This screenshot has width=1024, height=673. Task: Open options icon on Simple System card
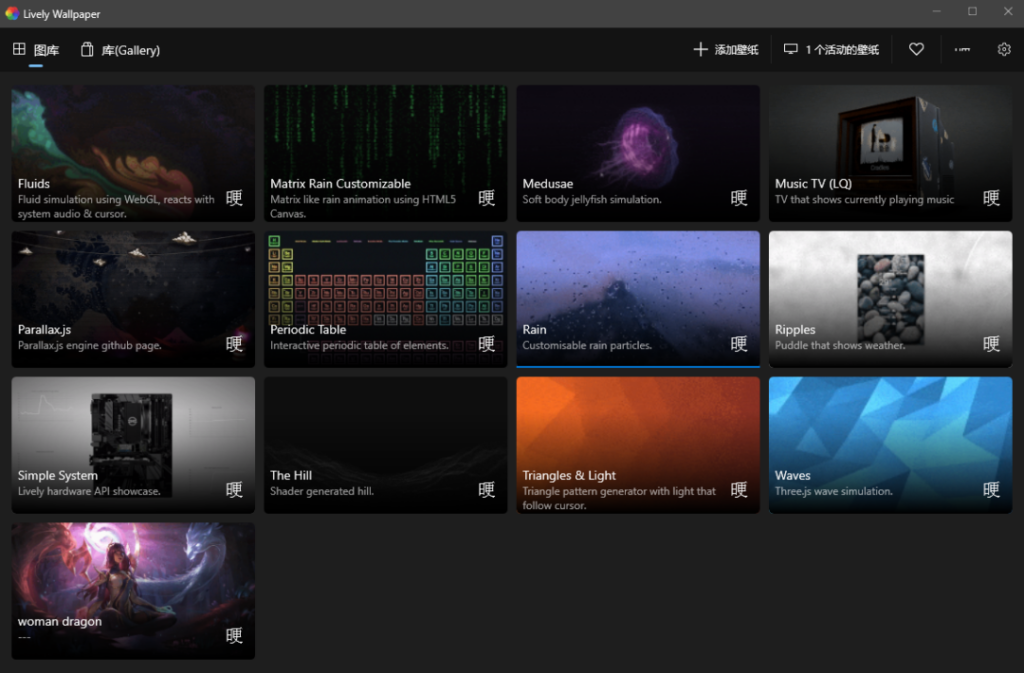point(234,490)
